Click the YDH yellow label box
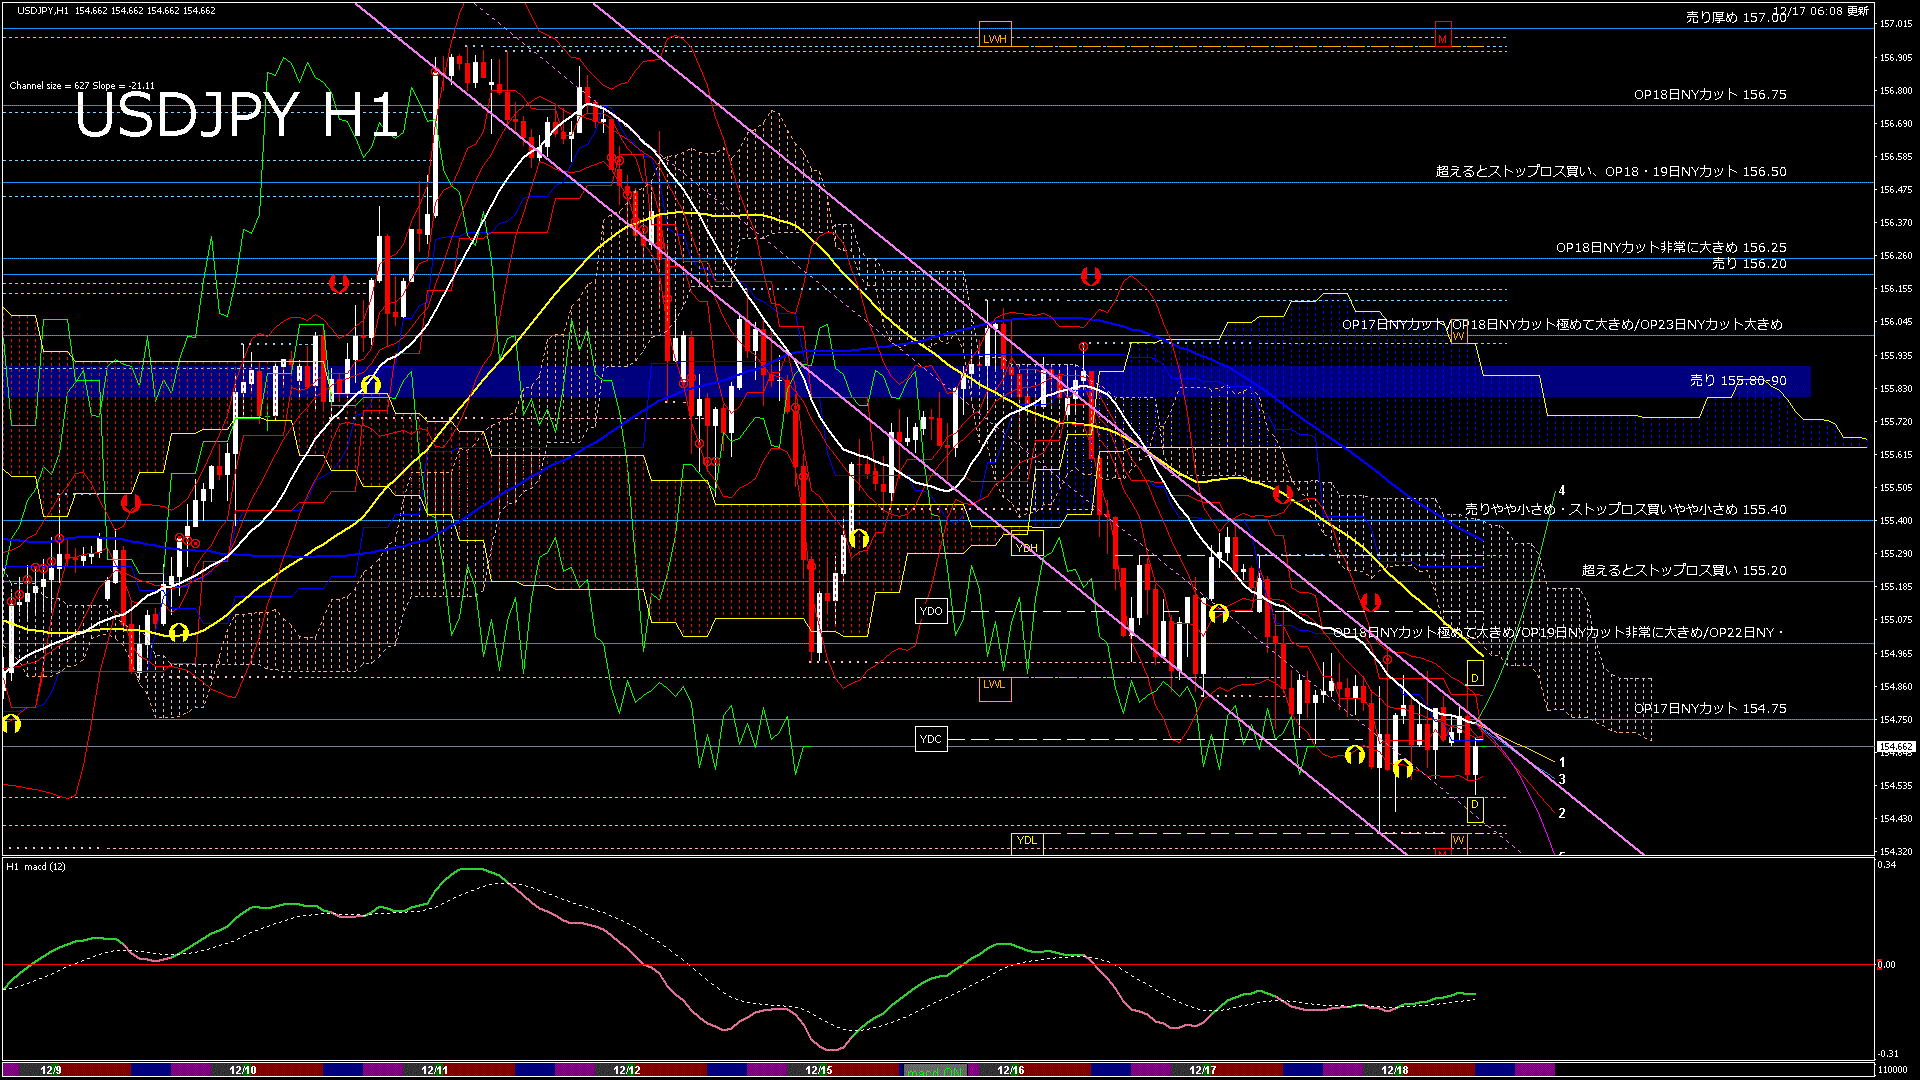This screenshot has width=1920, height=1080. point(1027,547)
